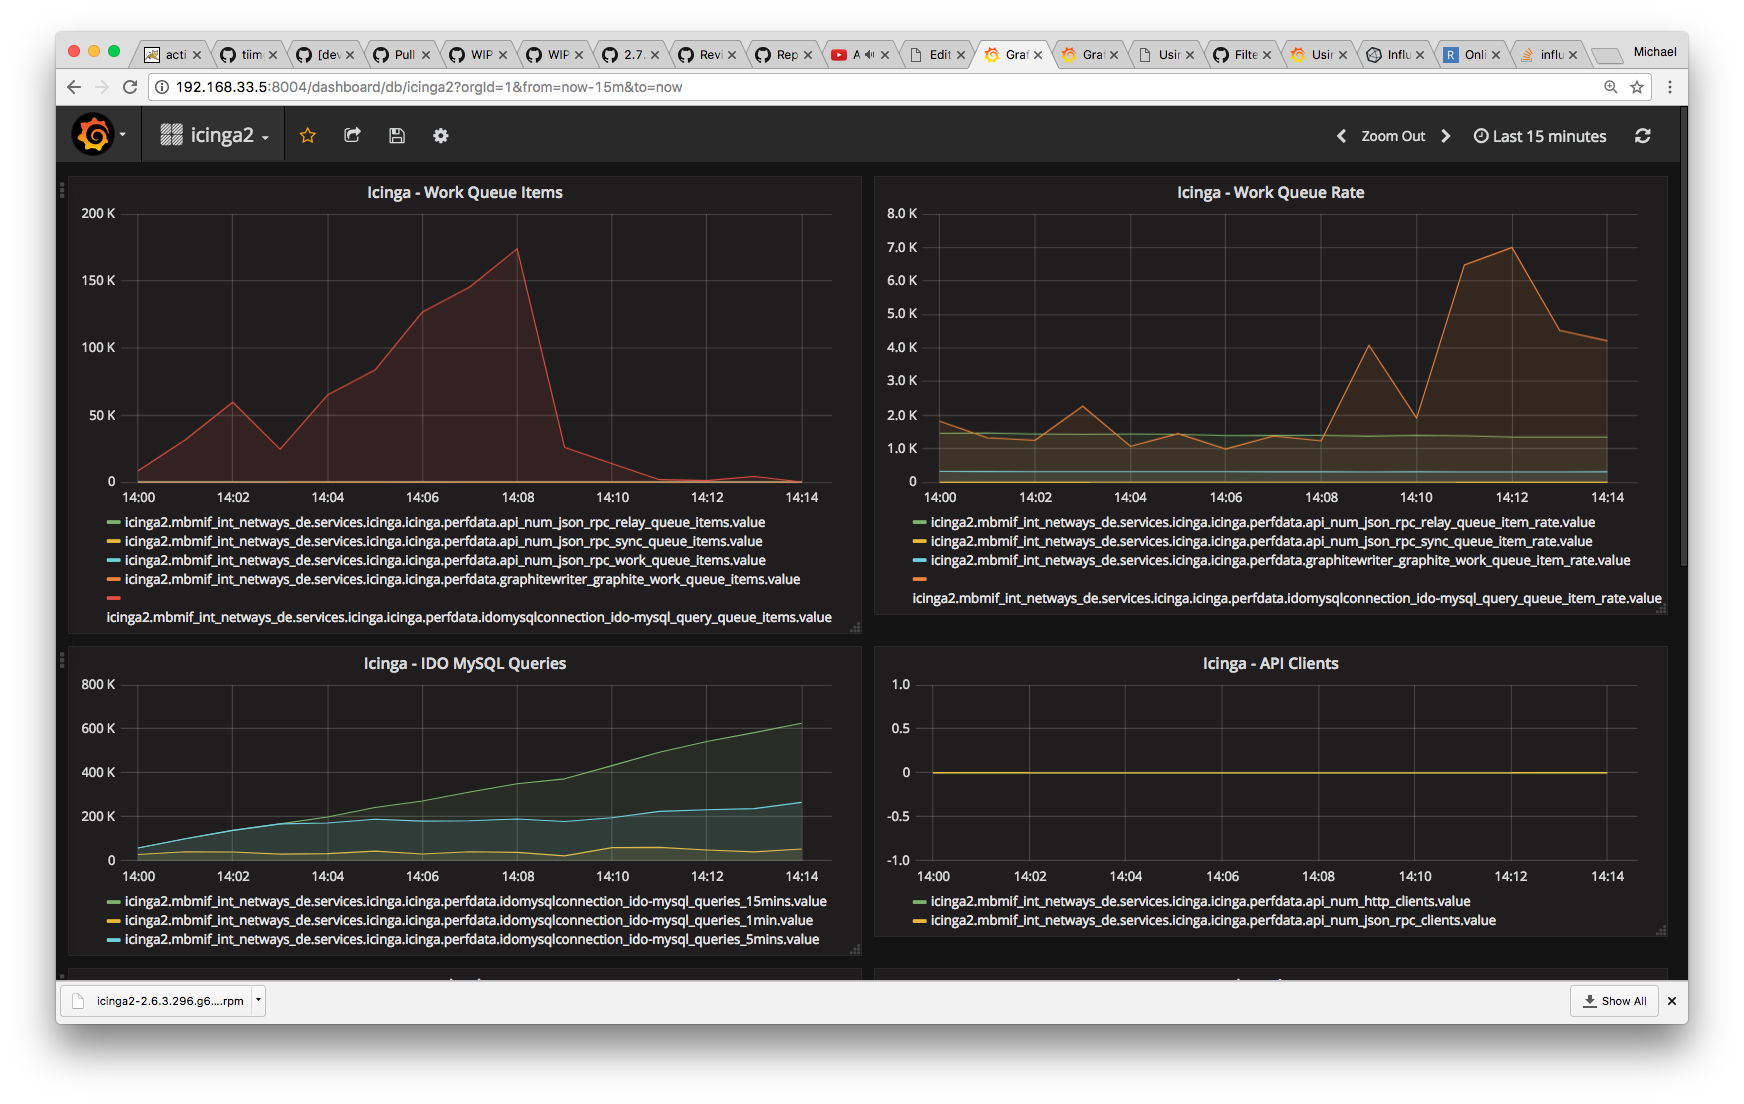Open the new tab button
1744x1104 pixels.
(x=1606, y=55)
